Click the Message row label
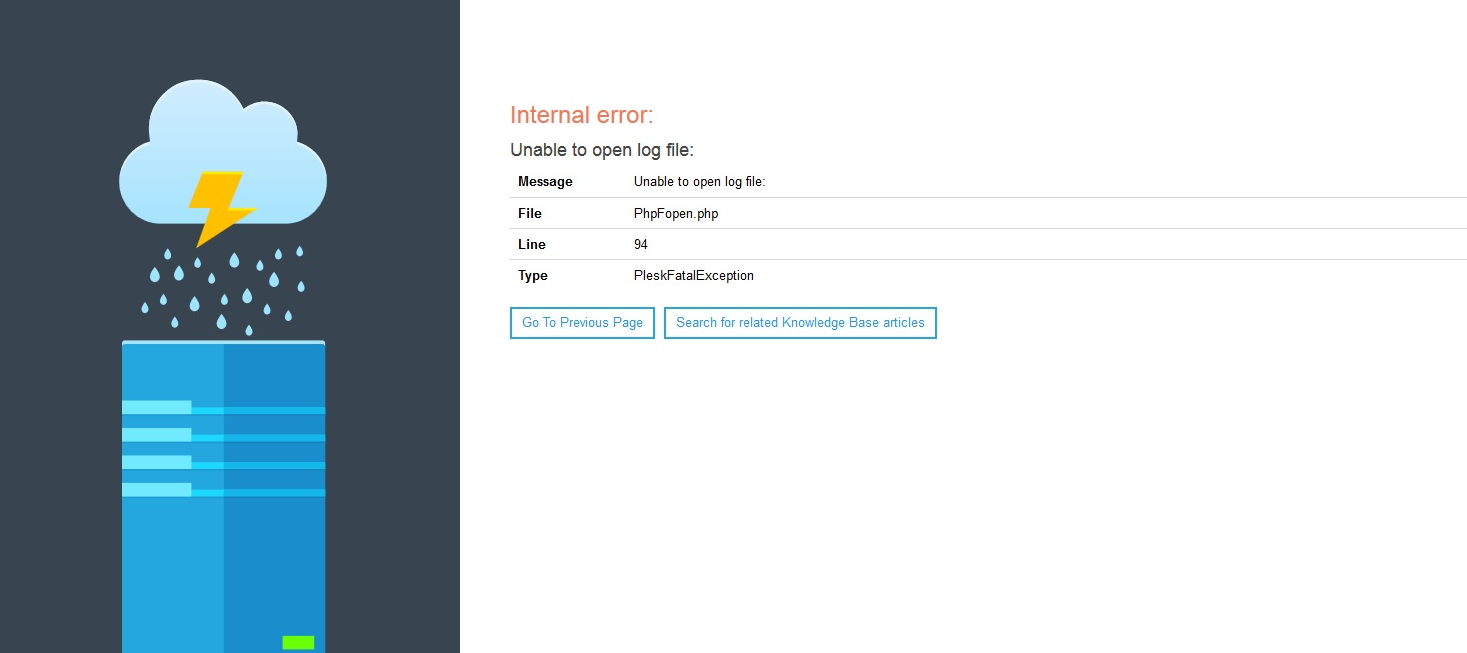The width and height of the screenshot is (1467, 653). coord(545,182)
